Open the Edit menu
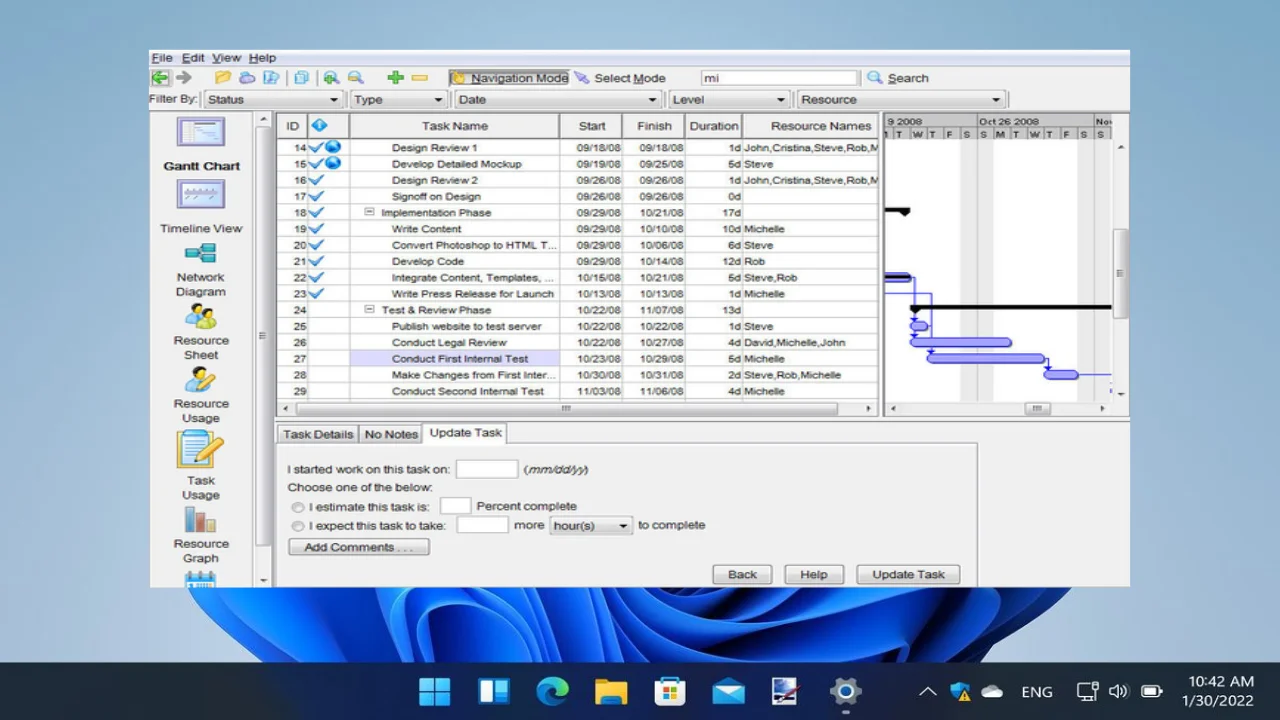The image size is (1280, 720). click(x=193, y=58)
